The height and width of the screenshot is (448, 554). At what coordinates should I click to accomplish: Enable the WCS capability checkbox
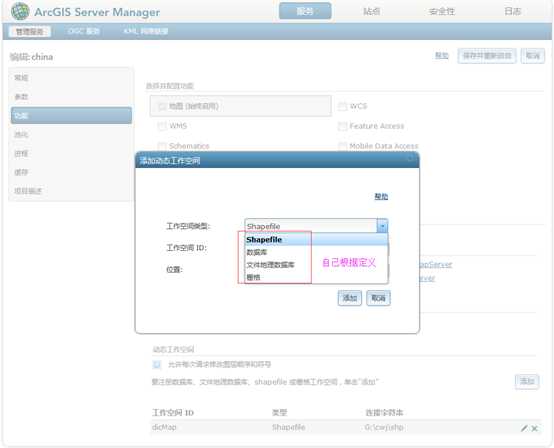(342, 106)
